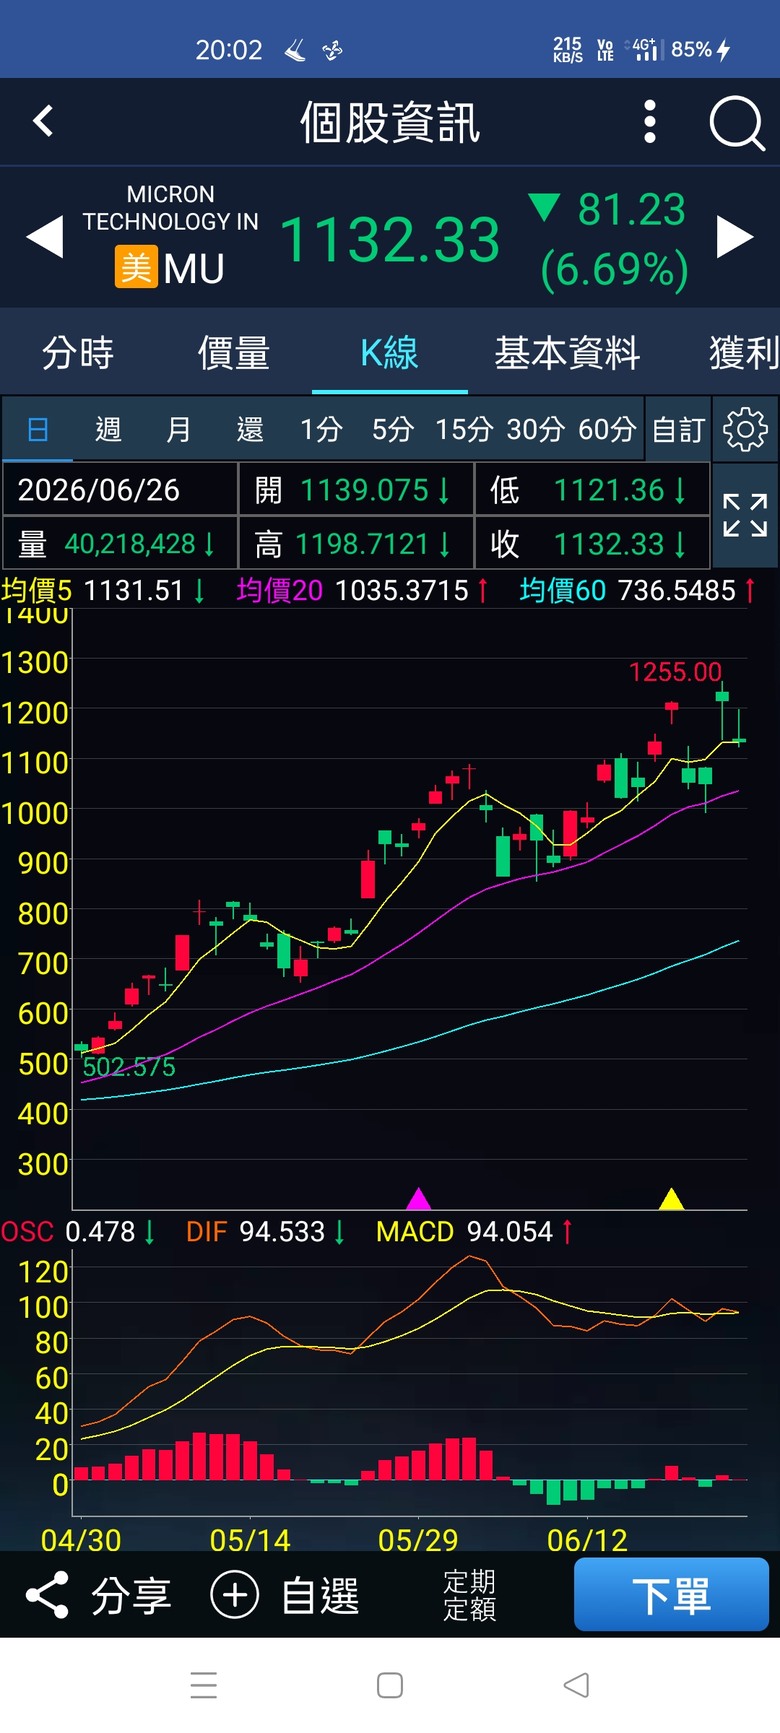780x1733 pixels.
Task: Switch to next stock with right triangle
Action: [735, 238]
